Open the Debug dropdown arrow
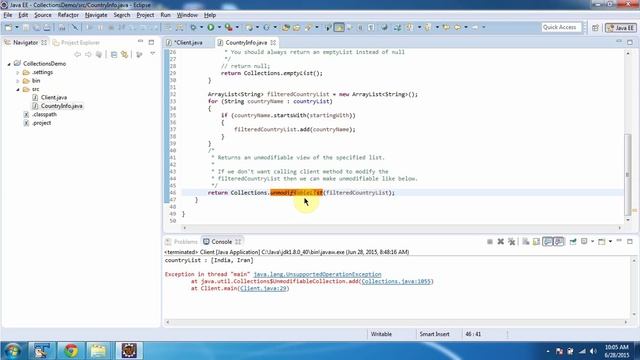640x360 pixels. 201,27
